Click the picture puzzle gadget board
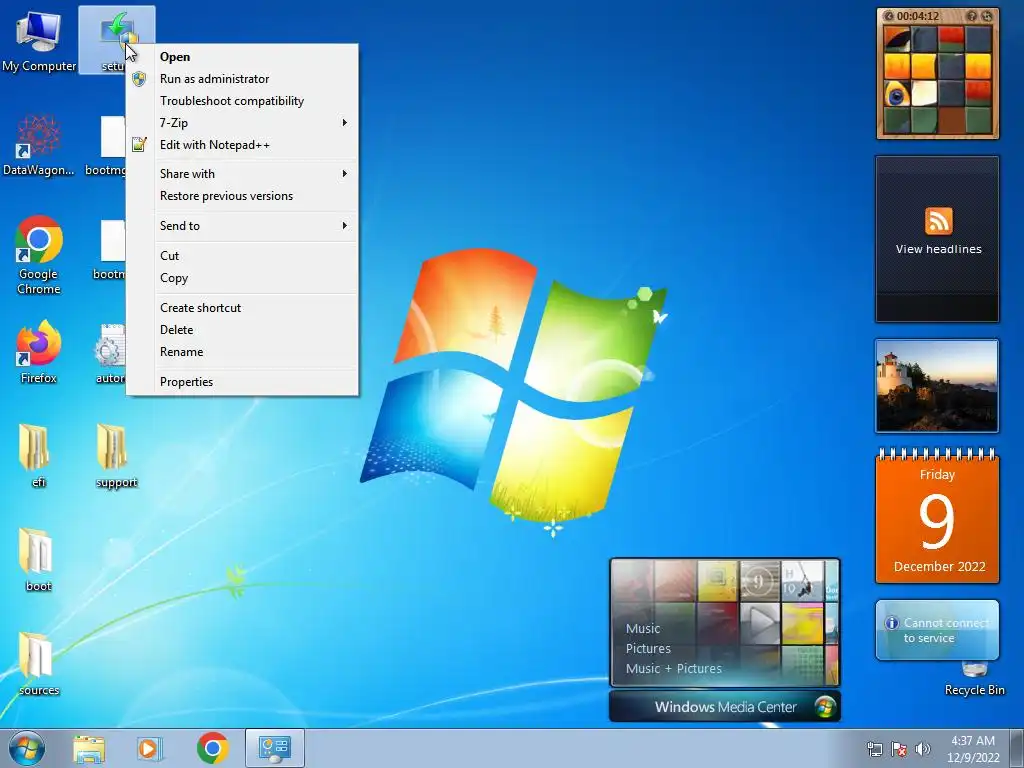This screenshot has height=768, width=1024. coord(938,79)
